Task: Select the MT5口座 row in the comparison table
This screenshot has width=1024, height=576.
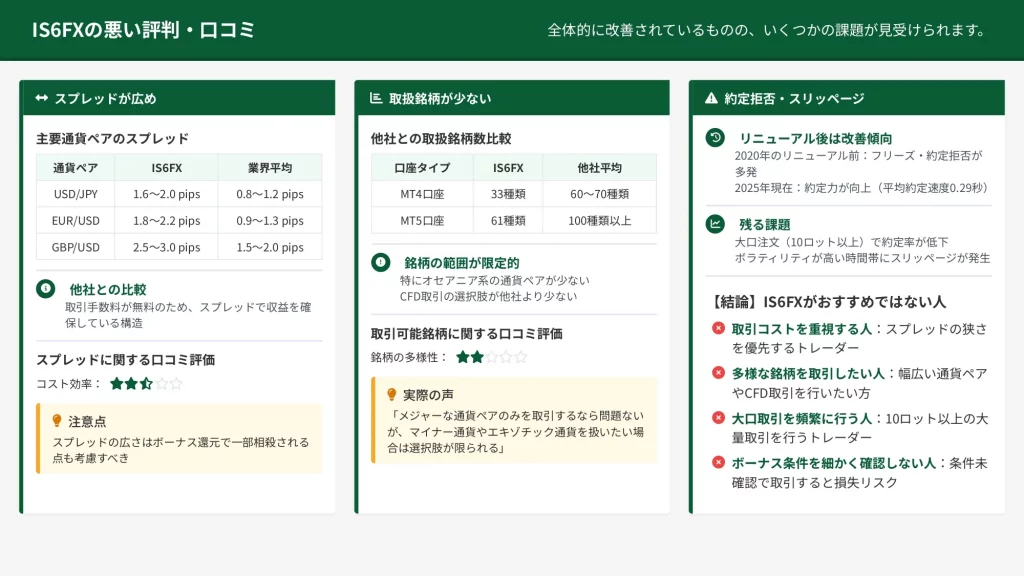Action: [514, 220]
